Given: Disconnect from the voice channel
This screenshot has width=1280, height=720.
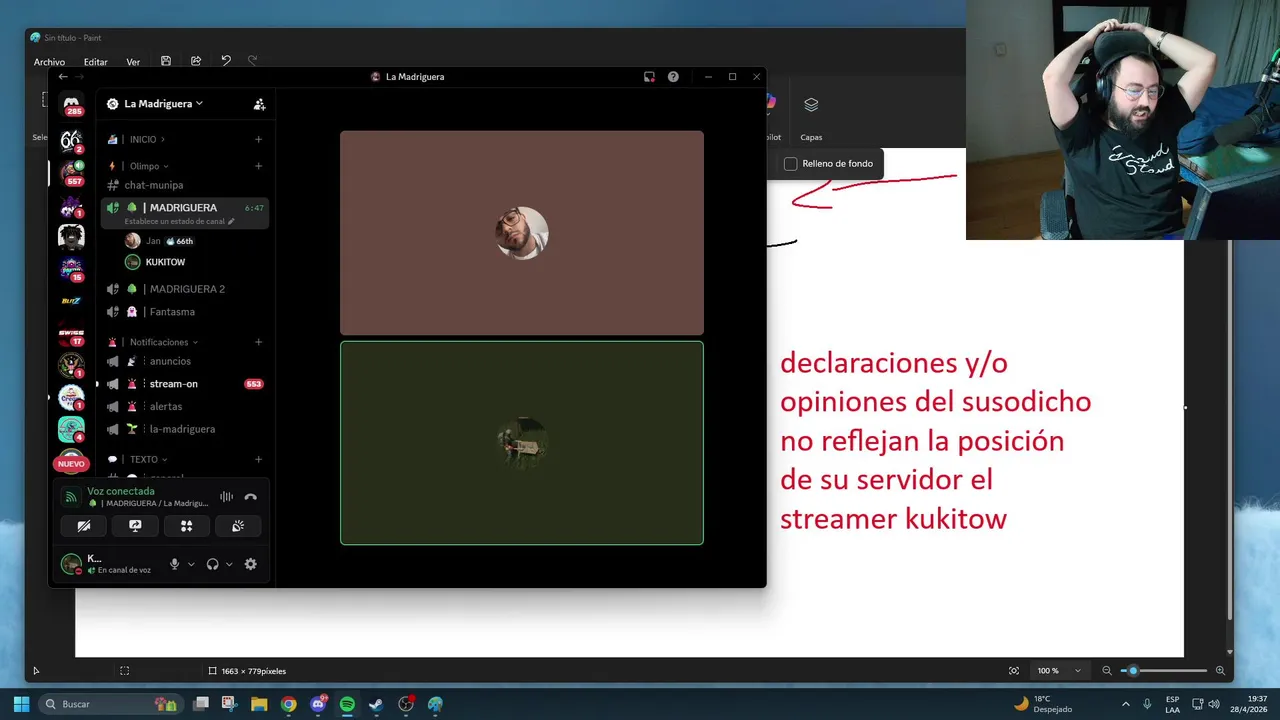Looking at the screenshot, I should click(x=250, y=497).
